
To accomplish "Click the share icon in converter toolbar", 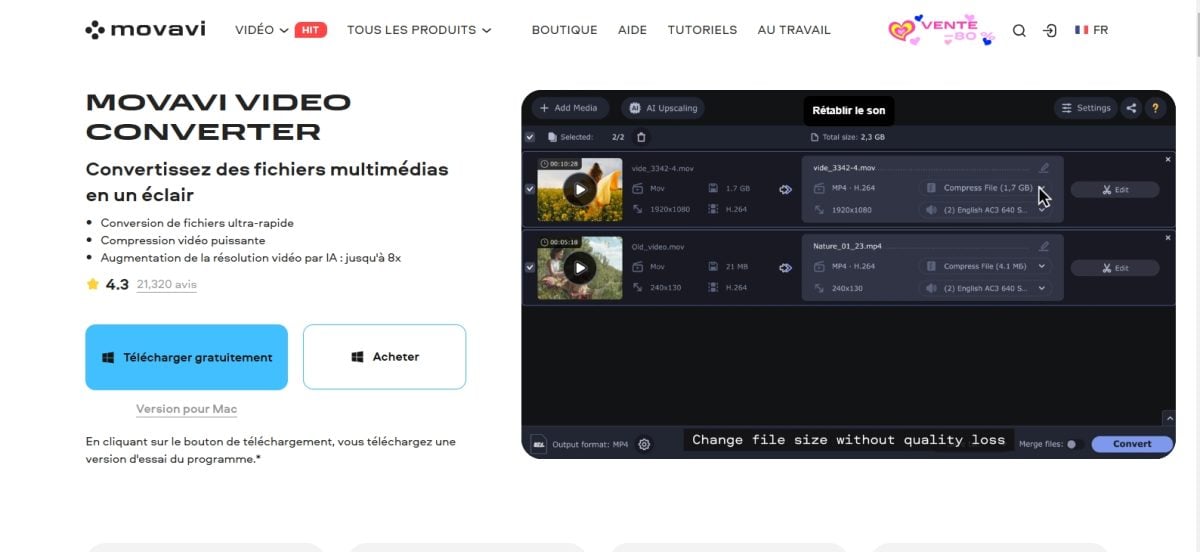I will (1131, 108).
